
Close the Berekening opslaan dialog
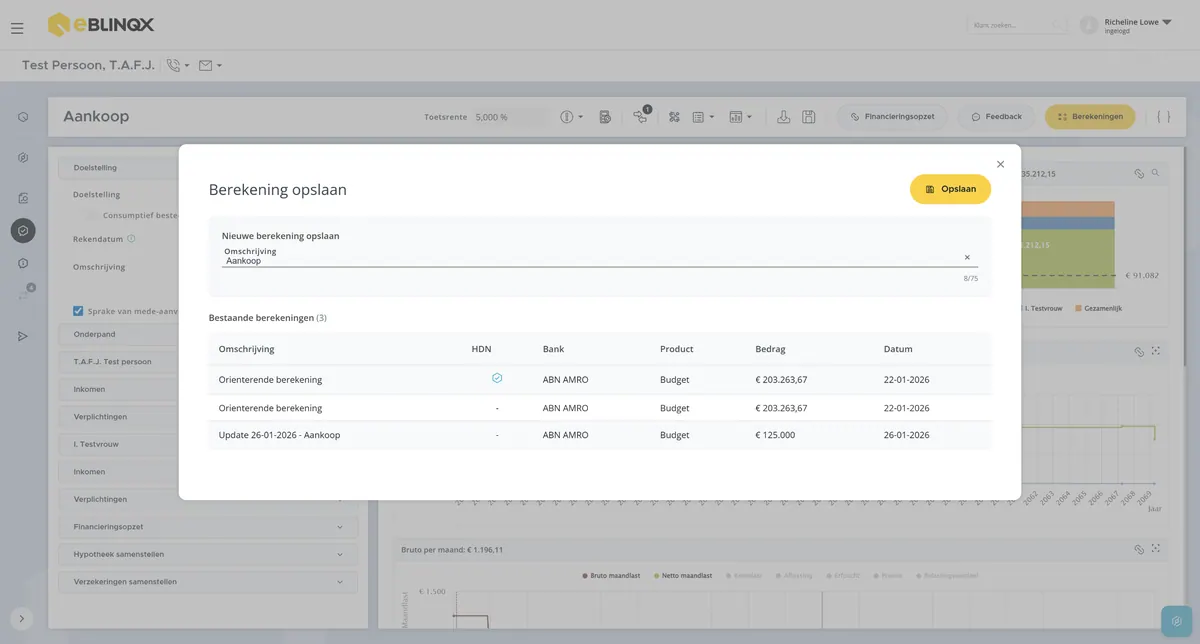[1000, 164]
